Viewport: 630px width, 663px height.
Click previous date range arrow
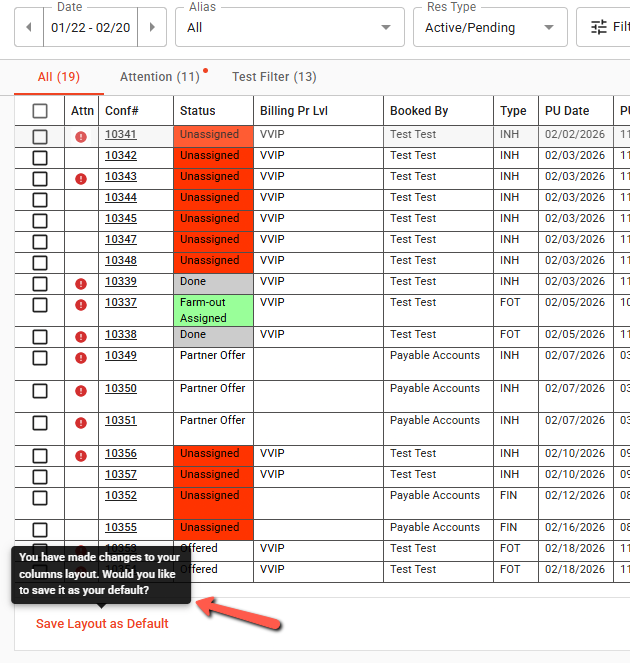(29, 27)
